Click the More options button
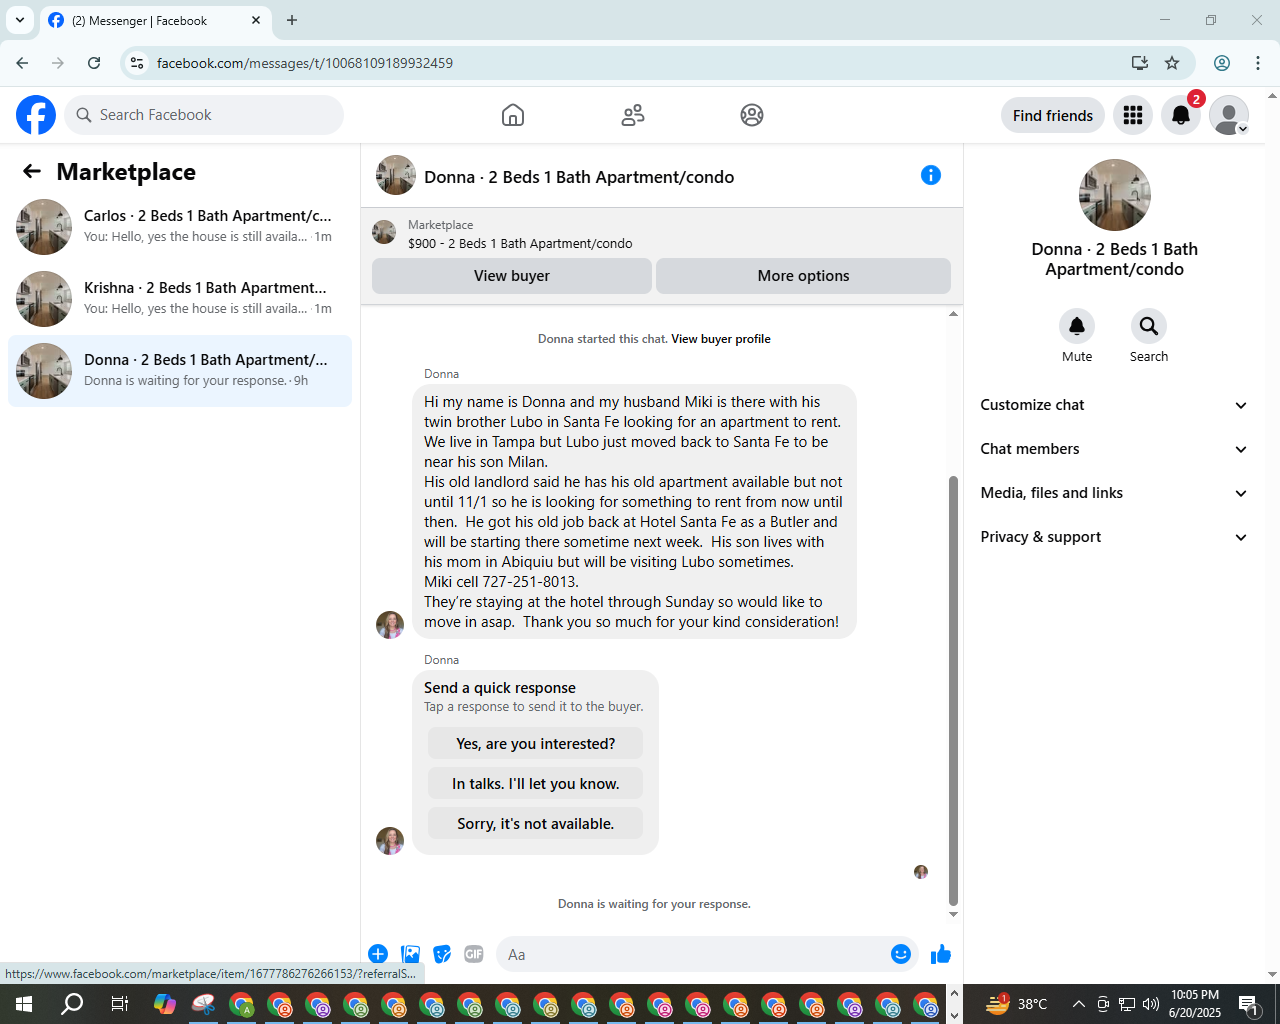This screenshot has height=1024, width=1280. click(803, 276)
